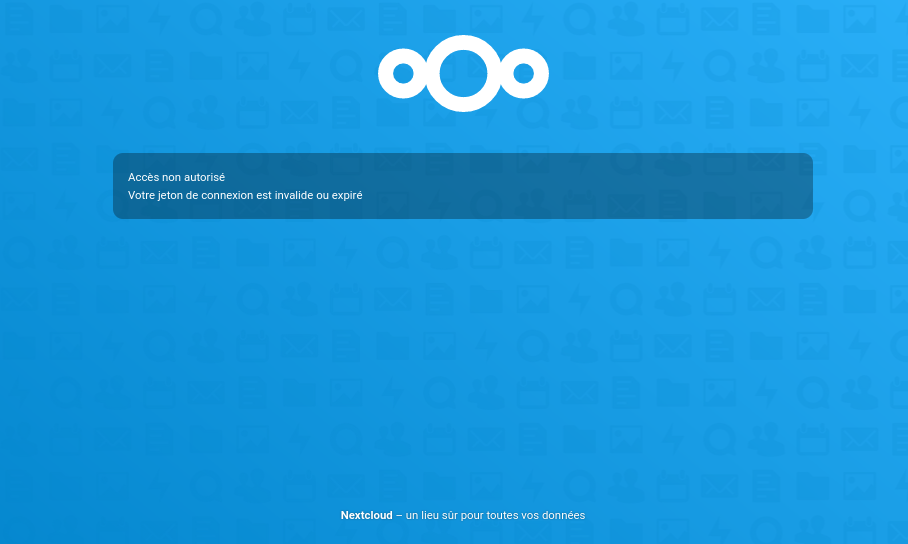Click the word 'connexion' in the error text
The image size is (908, 544).
pyautogui.click(x=228, y=195)
